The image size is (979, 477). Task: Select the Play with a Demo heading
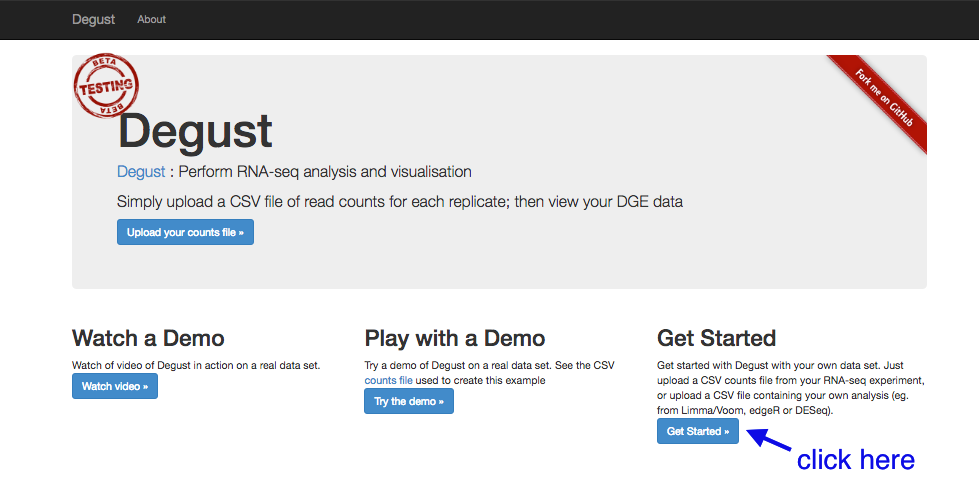click(x=455, y=338)
